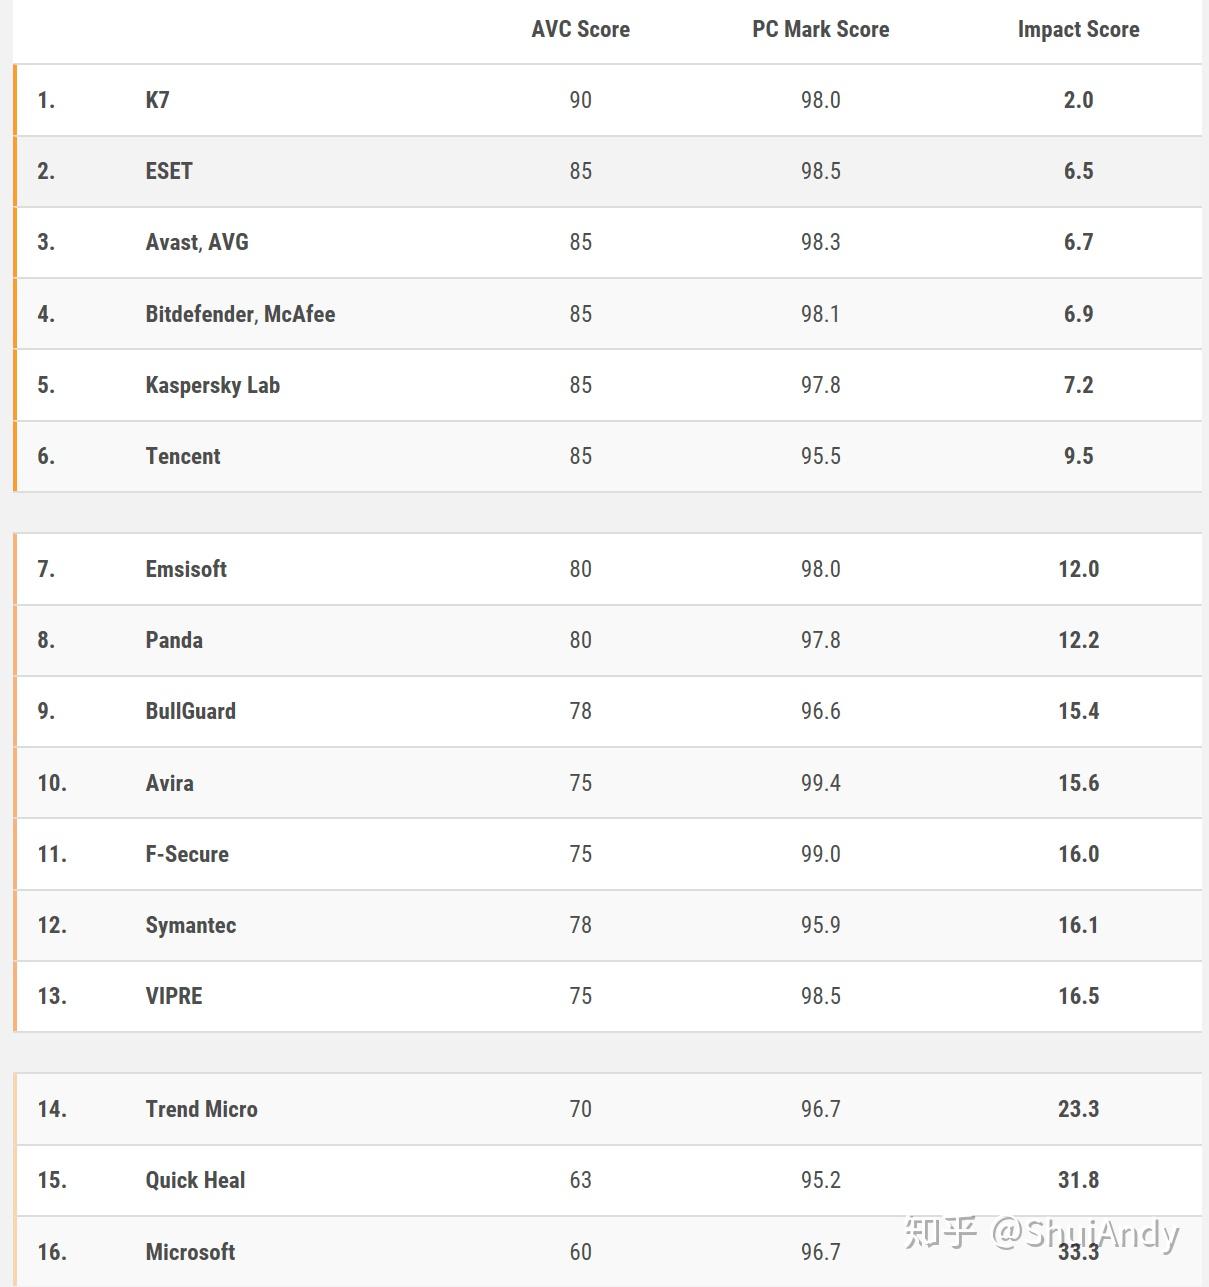Select the Symantec row name
The width and height of the screenshot is (1209, 1287).
[190, 925]
